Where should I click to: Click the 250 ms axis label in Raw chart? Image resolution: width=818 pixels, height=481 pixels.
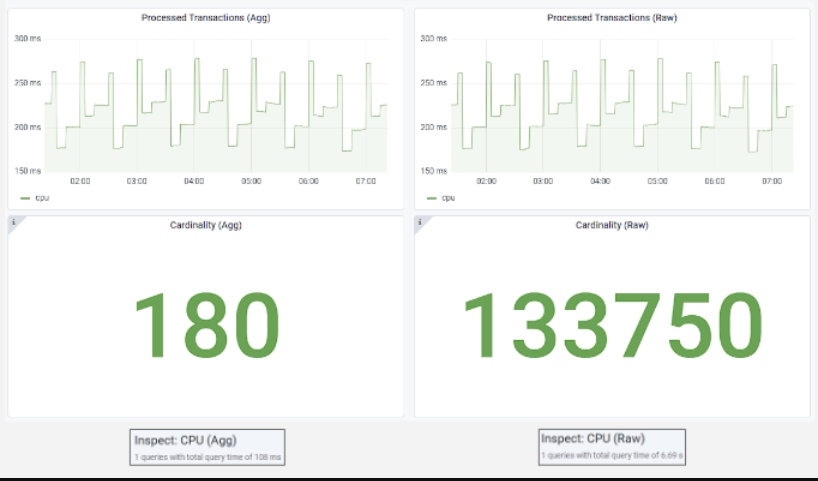click(x=434, y=83)
